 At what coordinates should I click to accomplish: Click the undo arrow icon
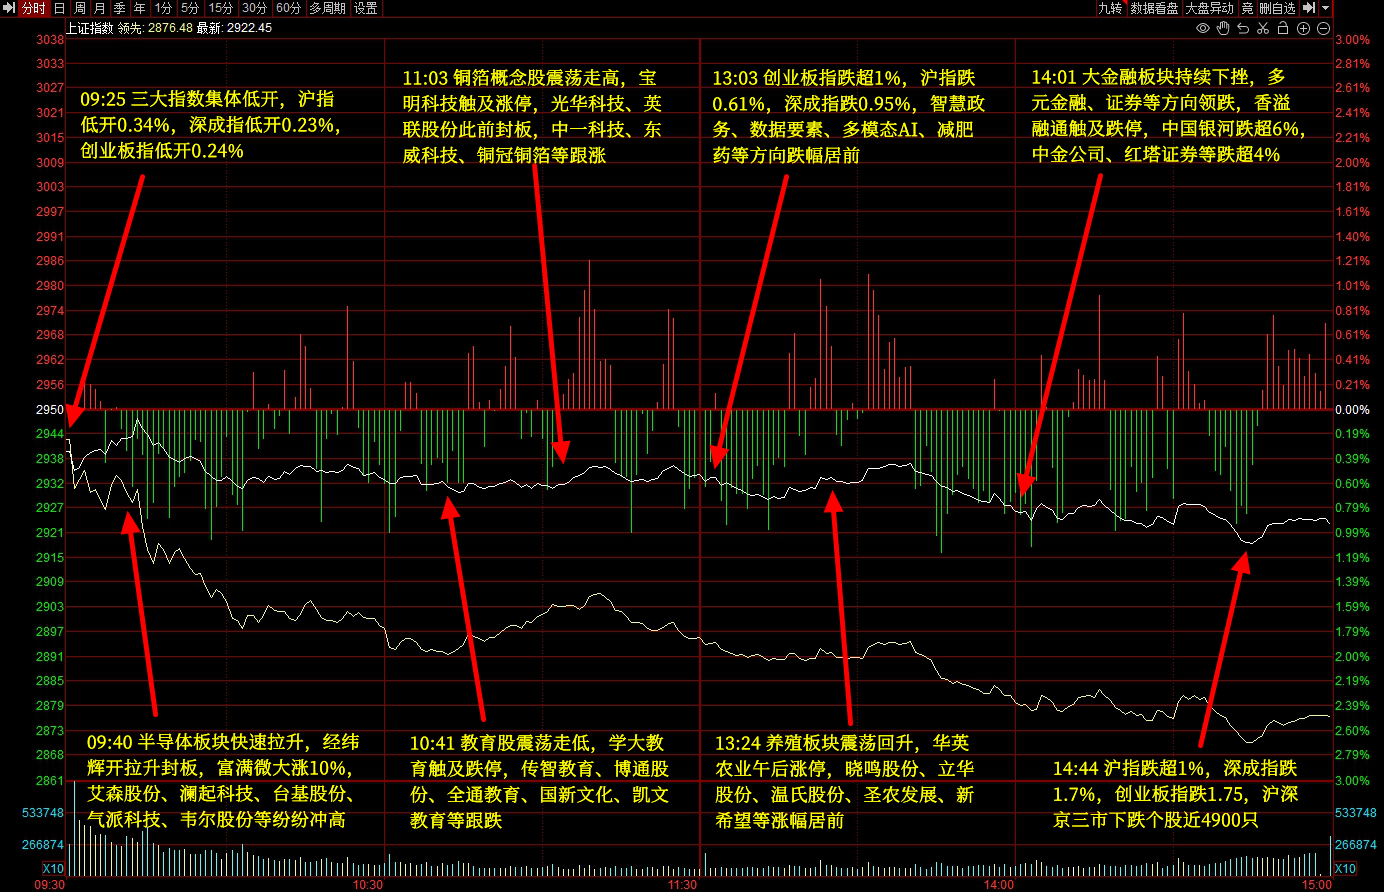pos(1243,28)
